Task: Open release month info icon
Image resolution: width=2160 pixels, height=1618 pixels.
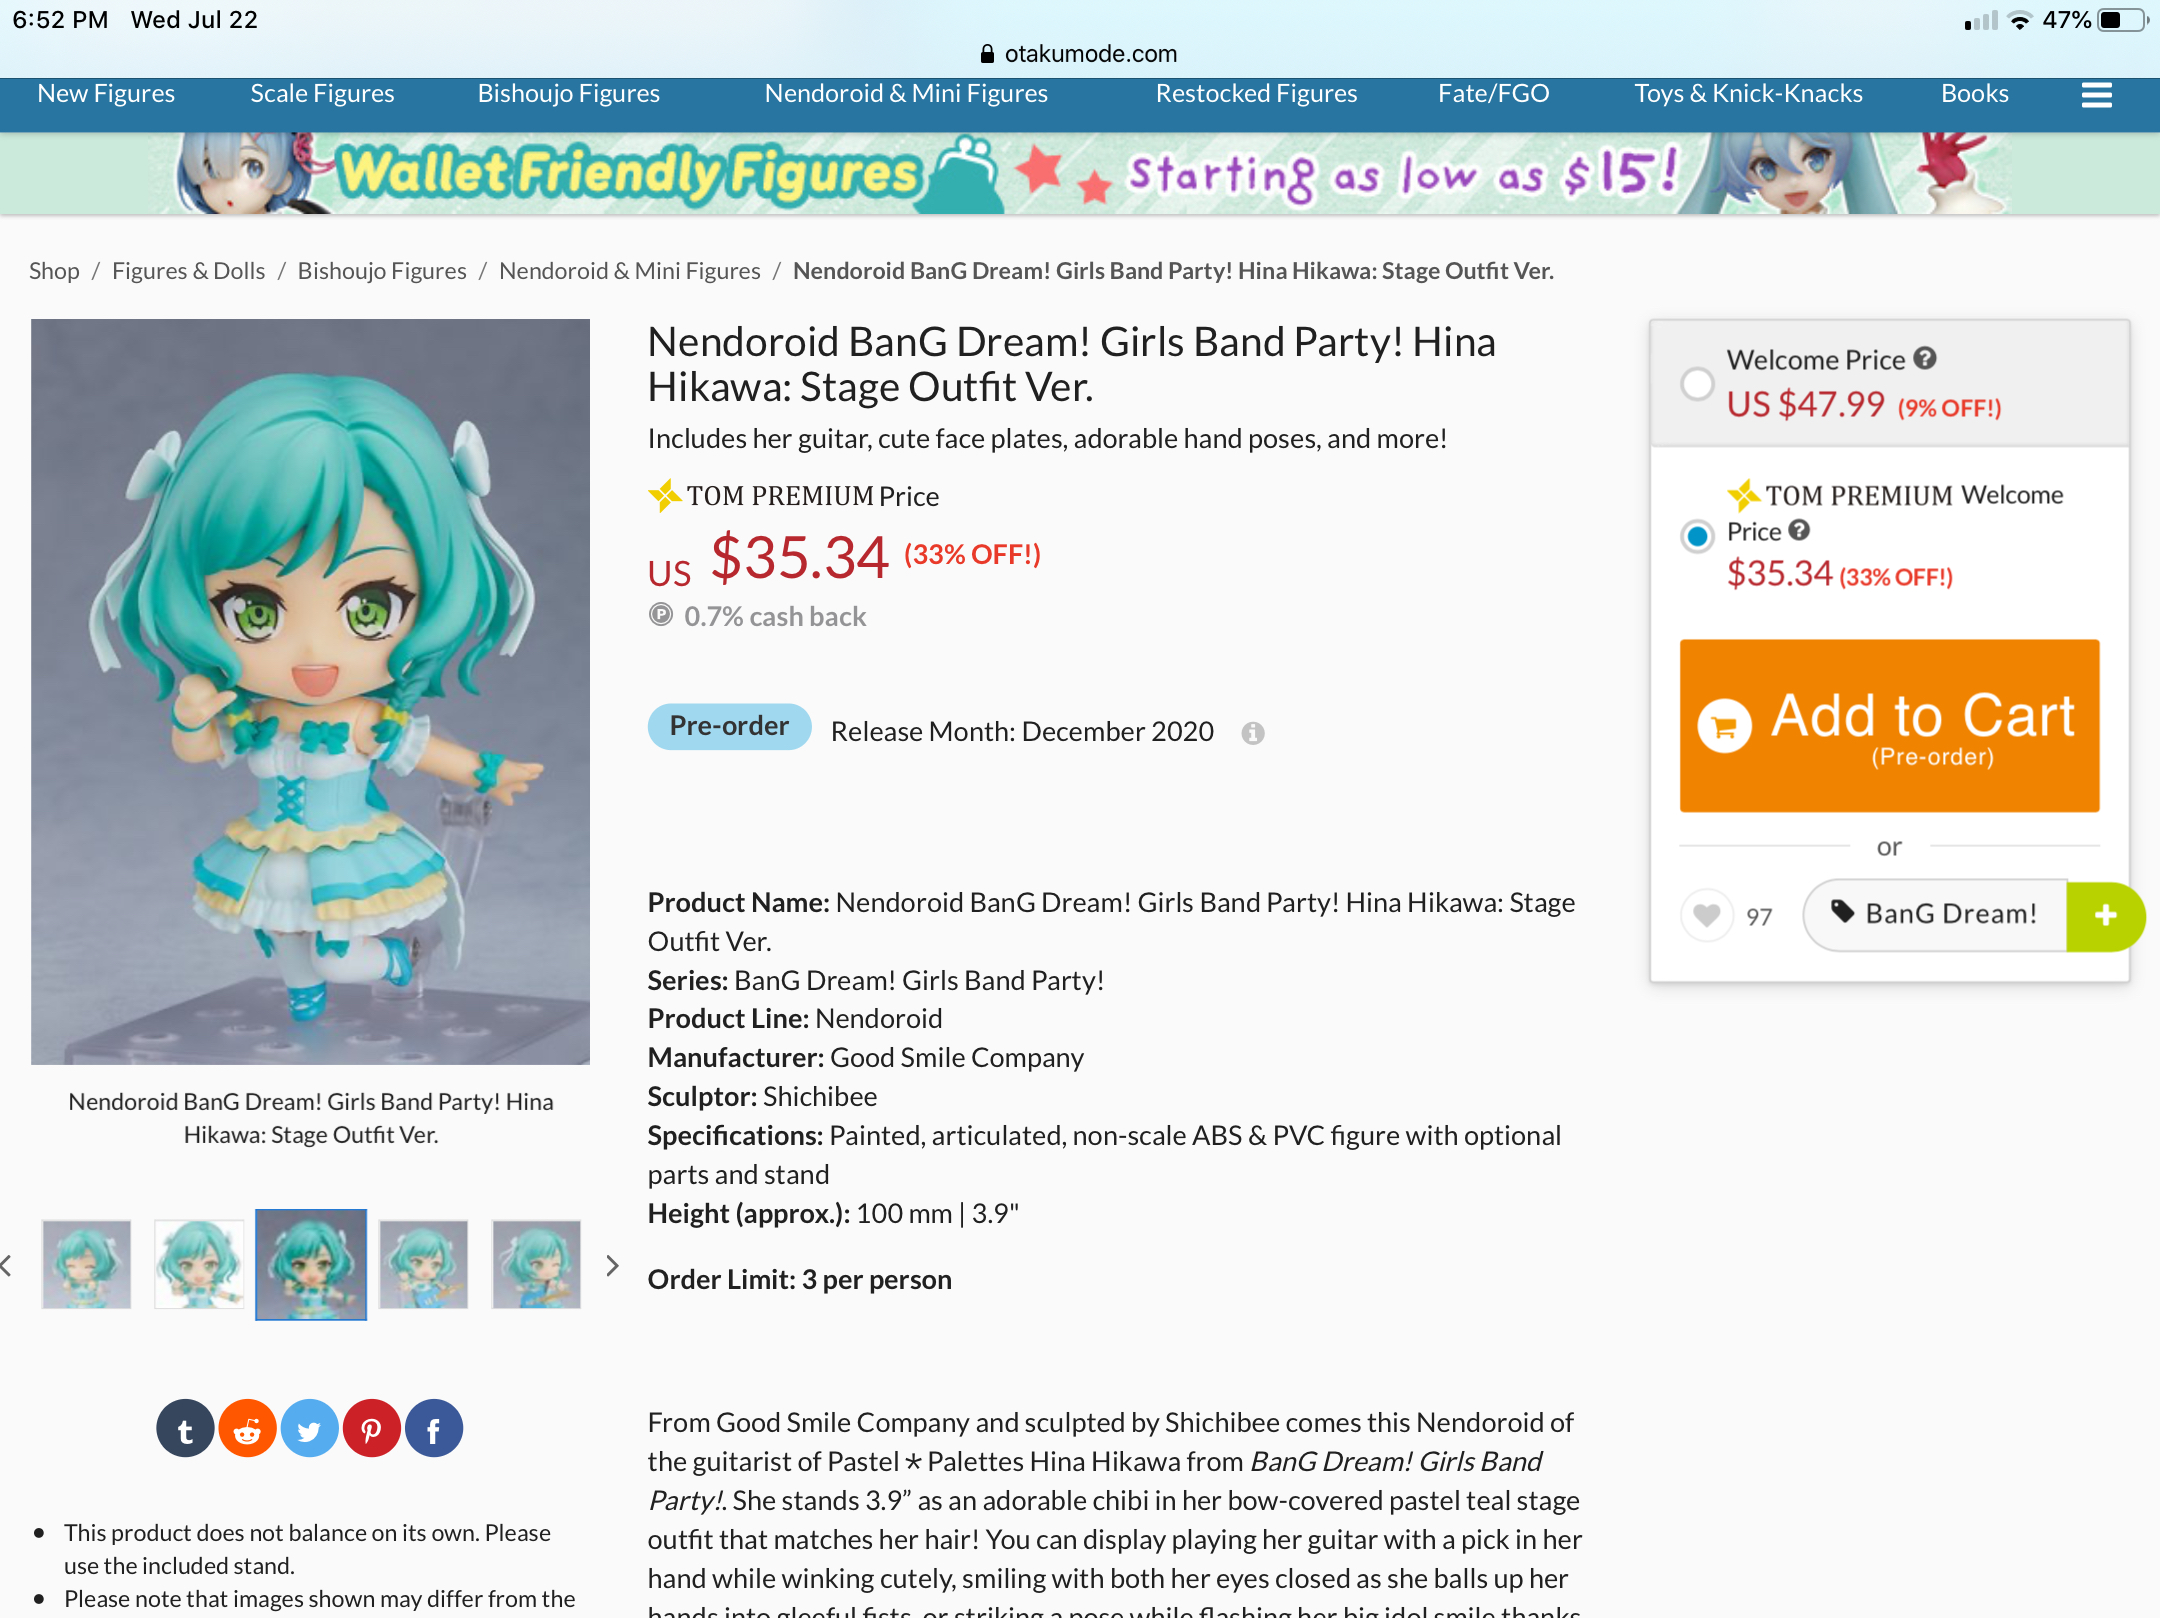Action: pyautogui.click(x=1253, y=733)
